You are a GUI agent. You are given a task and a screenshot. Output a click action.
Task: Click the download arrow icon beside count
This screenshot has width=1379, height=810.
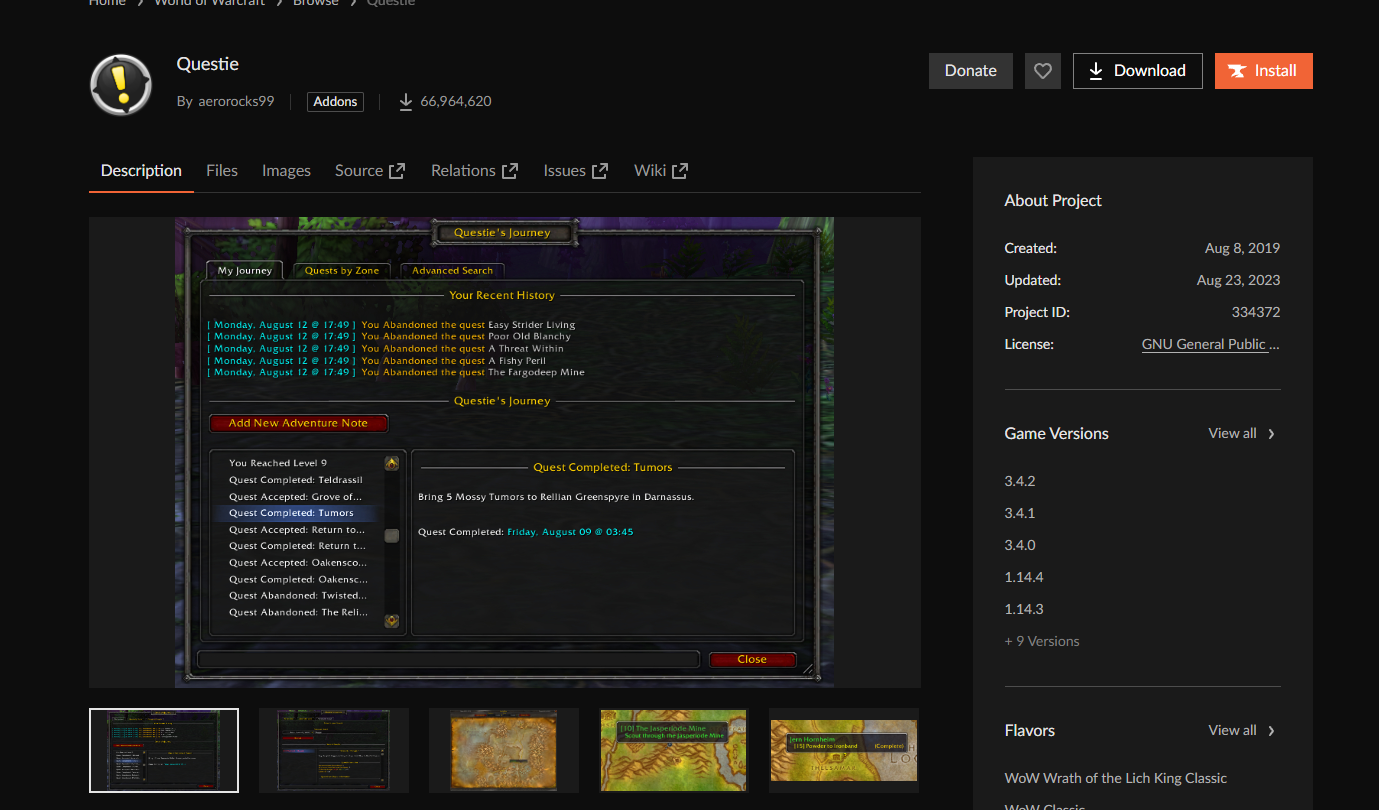(x=406, y=101)
